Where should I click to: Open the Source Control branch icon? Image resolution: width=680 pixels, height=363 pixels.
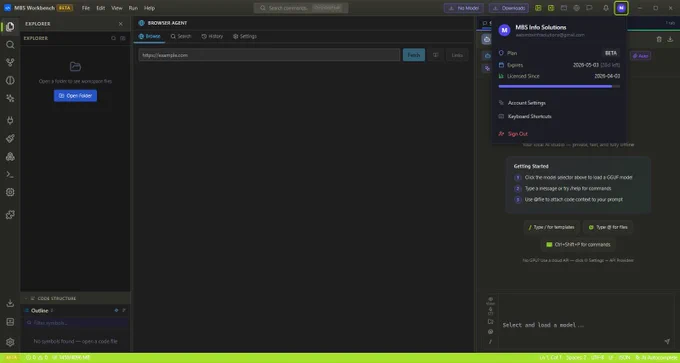coord(10,62)
